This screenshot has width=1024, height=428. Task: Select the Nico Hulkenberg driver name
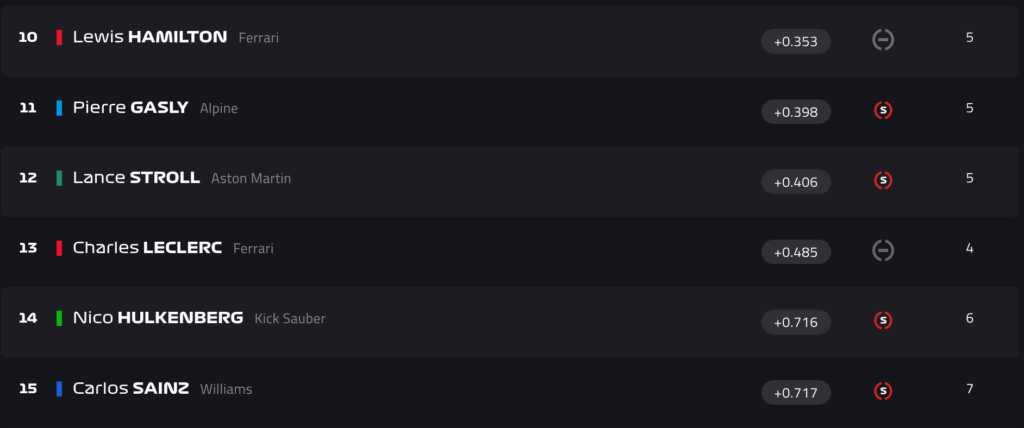158,318
